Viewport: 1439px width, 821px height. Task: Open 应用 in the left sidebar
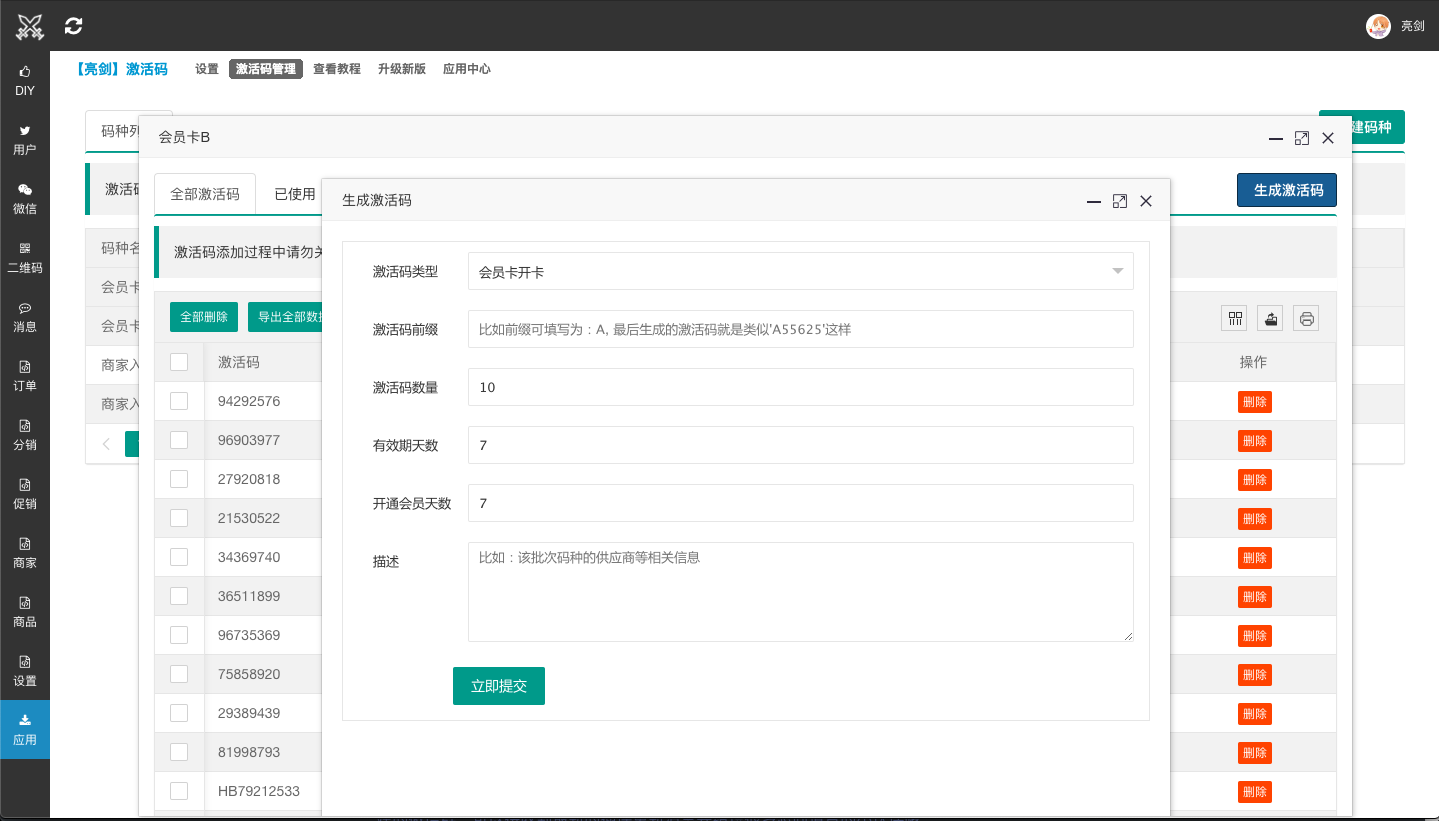tap(25, 730)
